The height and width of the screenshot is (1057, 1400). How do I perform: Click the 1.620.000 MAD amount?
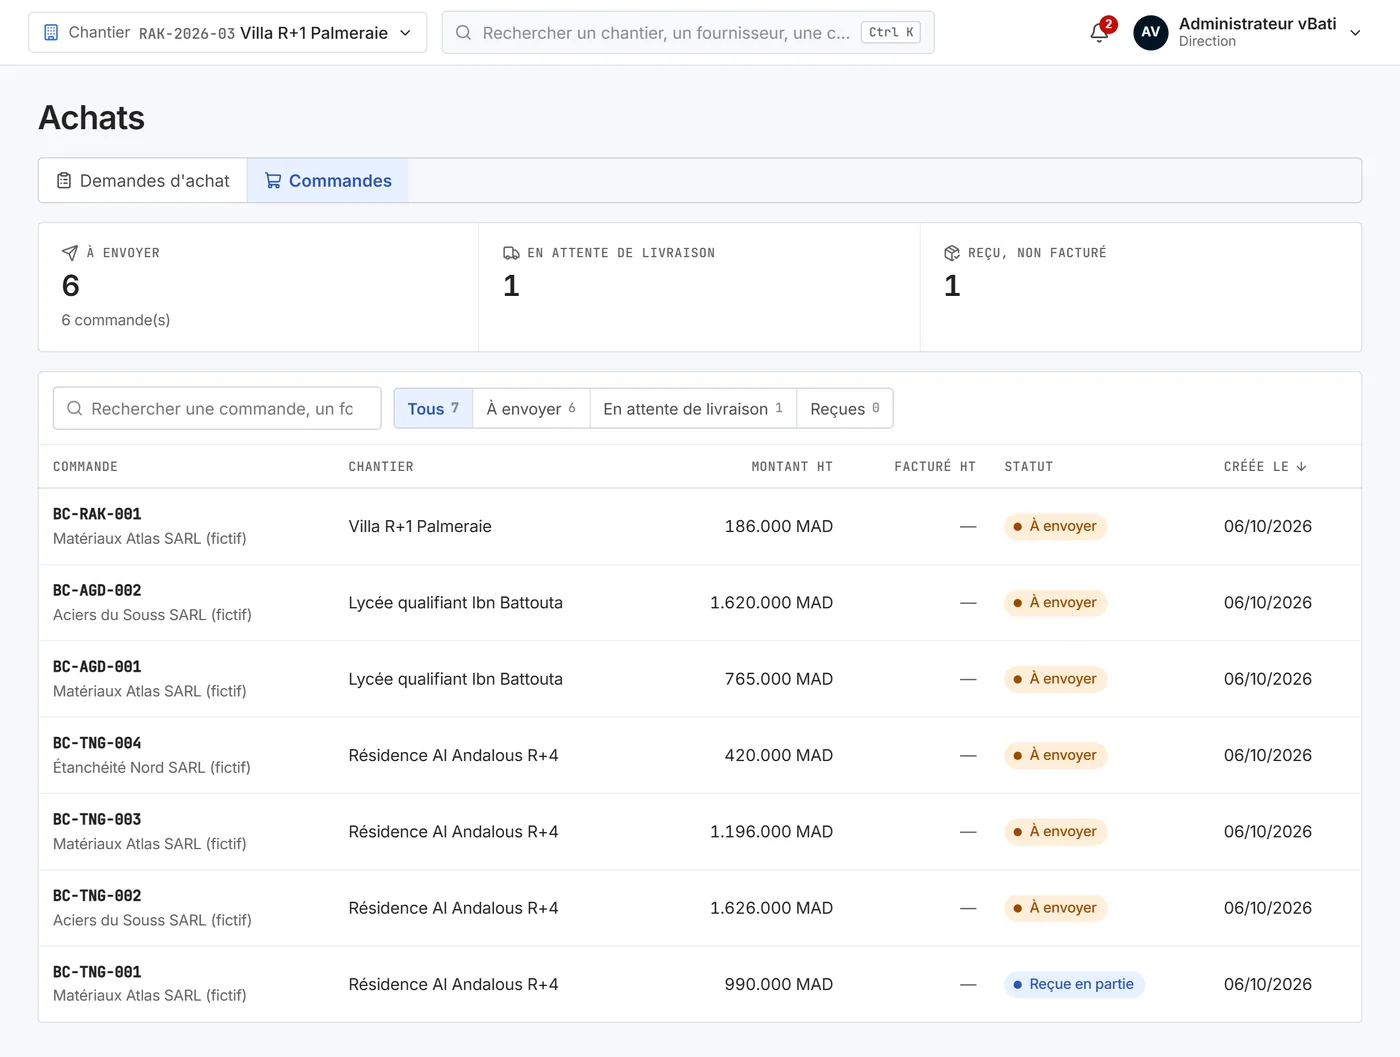(771, 603)
